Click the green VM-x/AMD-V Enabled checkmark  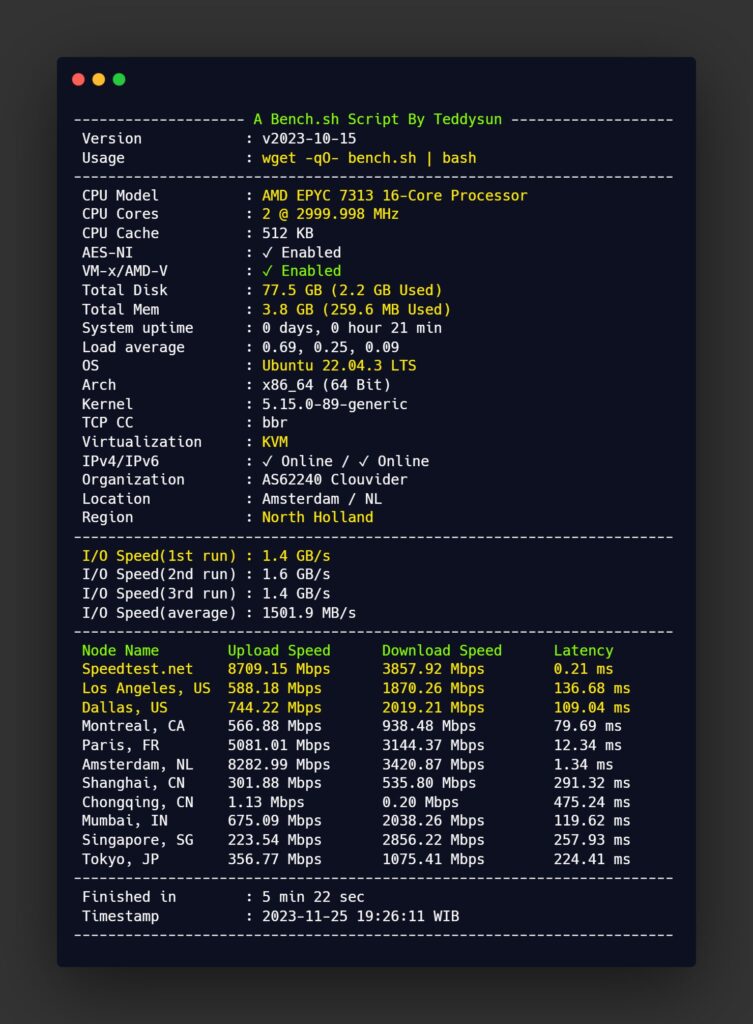tap(267, 271)
